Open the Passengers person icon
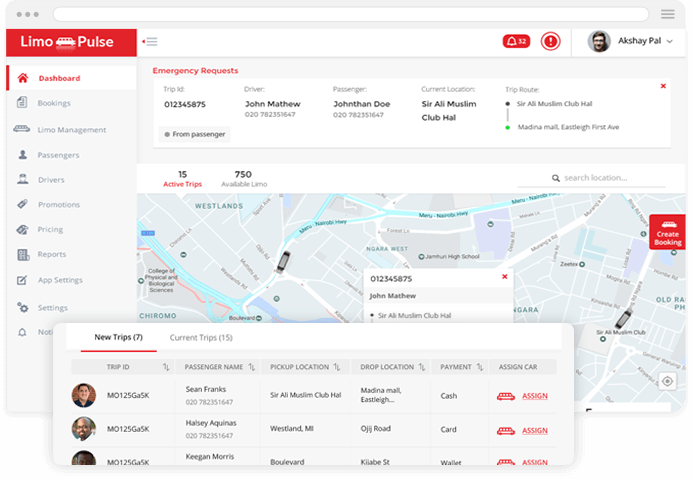 (23, 155)
